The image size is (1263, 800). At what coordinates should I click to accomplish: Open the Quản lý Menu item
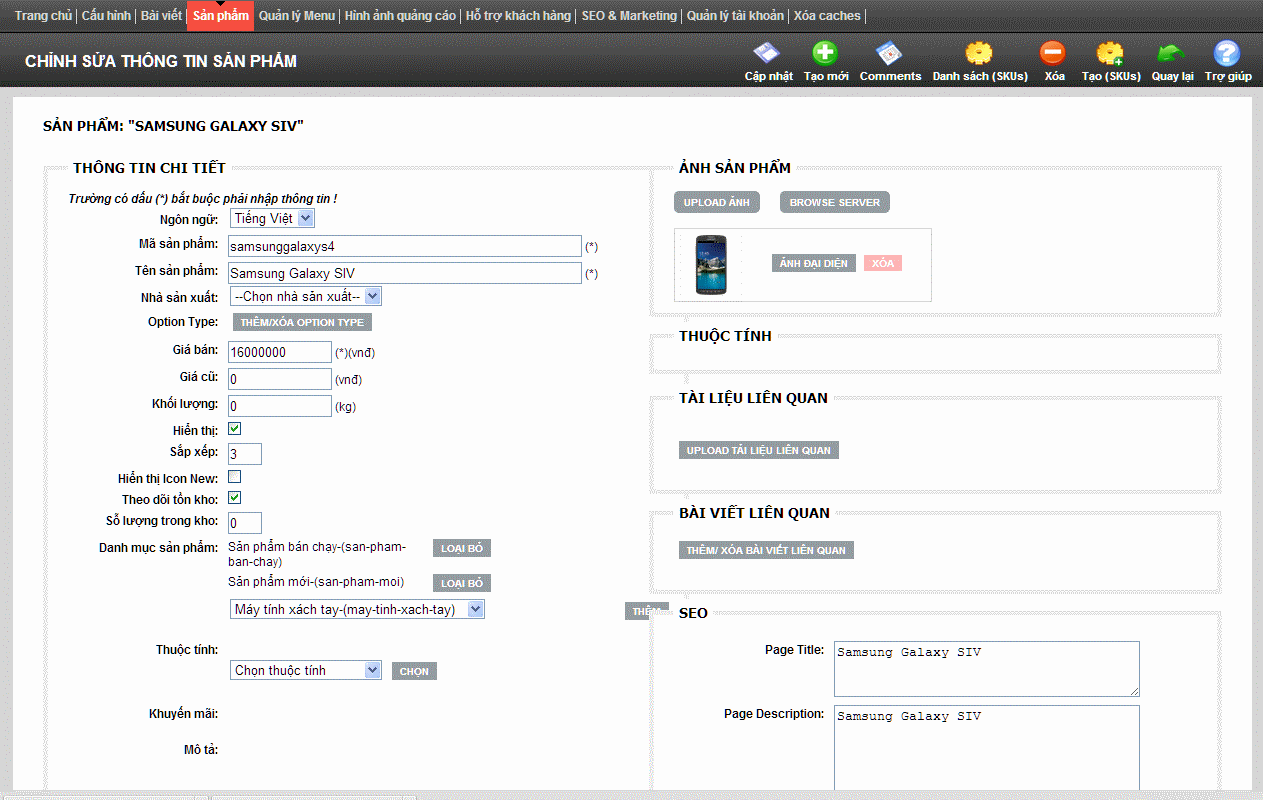[x=297, y=16]
